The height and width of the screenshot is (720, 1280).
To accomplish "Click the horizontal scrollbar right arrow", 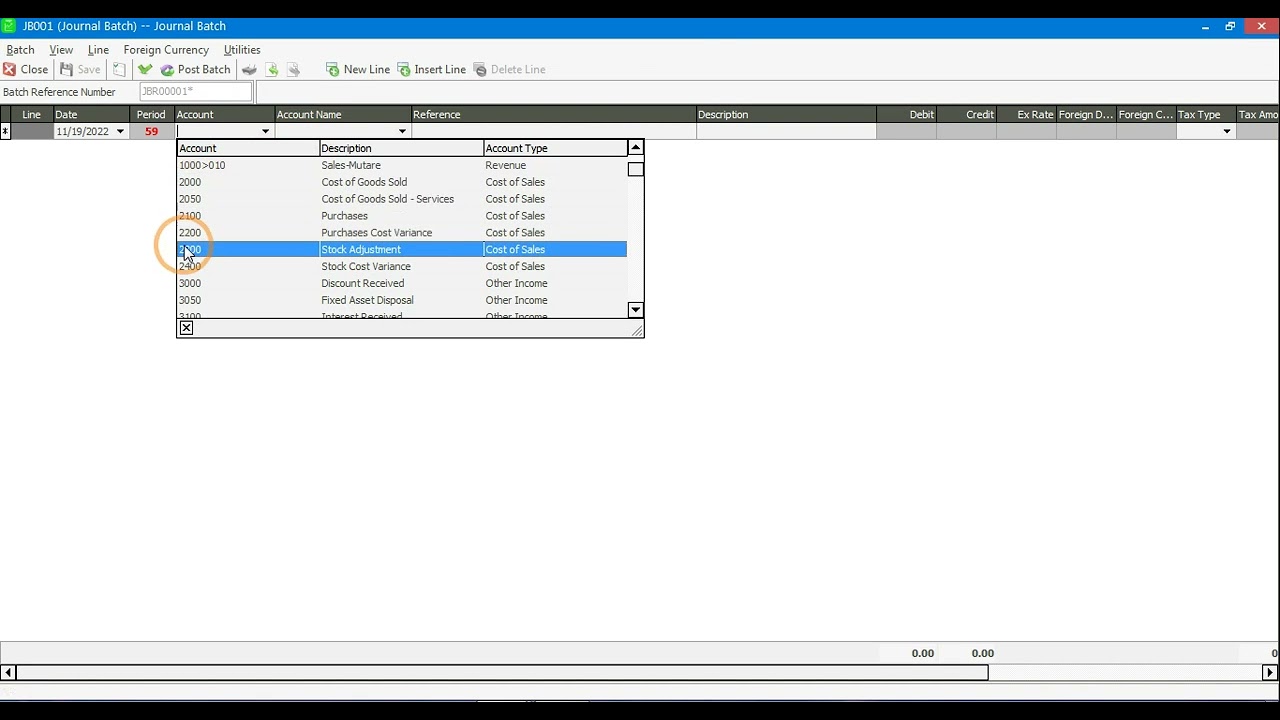I will tap(1270, 673).
